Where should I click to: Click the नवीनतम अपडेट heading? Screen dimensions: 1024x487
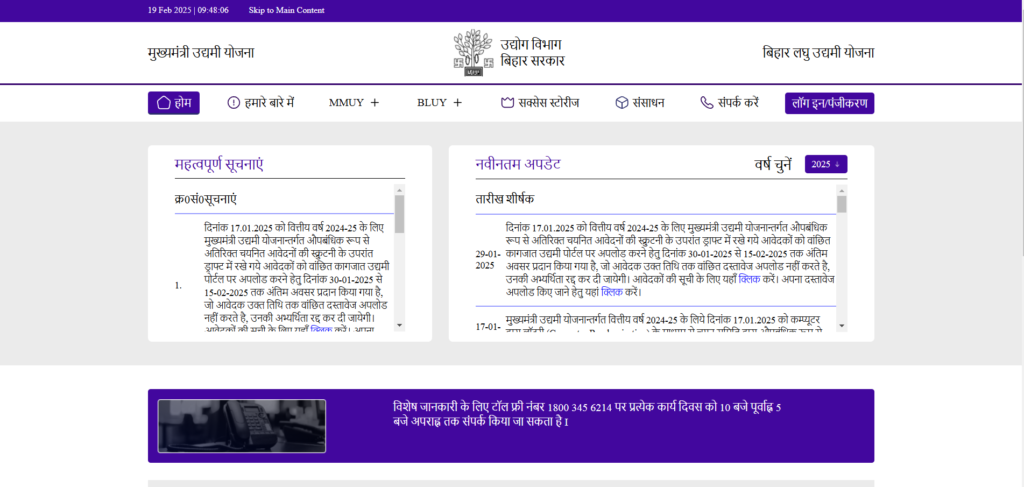pyautogui.click(x=518, y=164)
